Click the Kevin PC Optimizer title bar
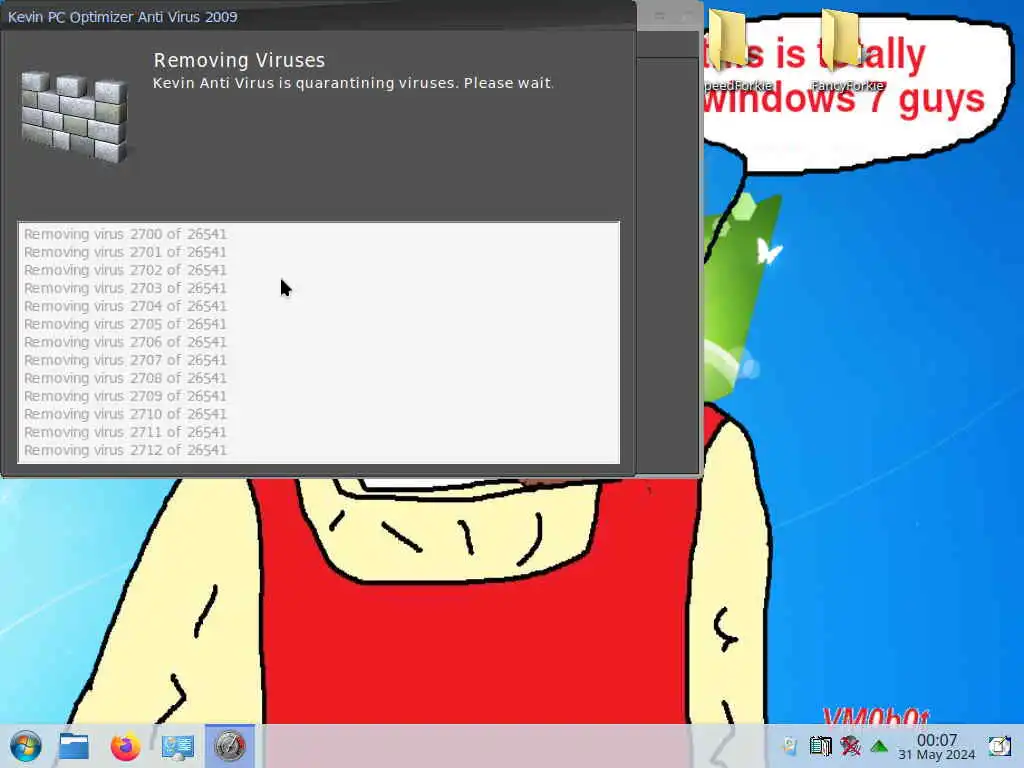Image resolution: width=1024 pixels, height=768 pixels. (318, 16)
